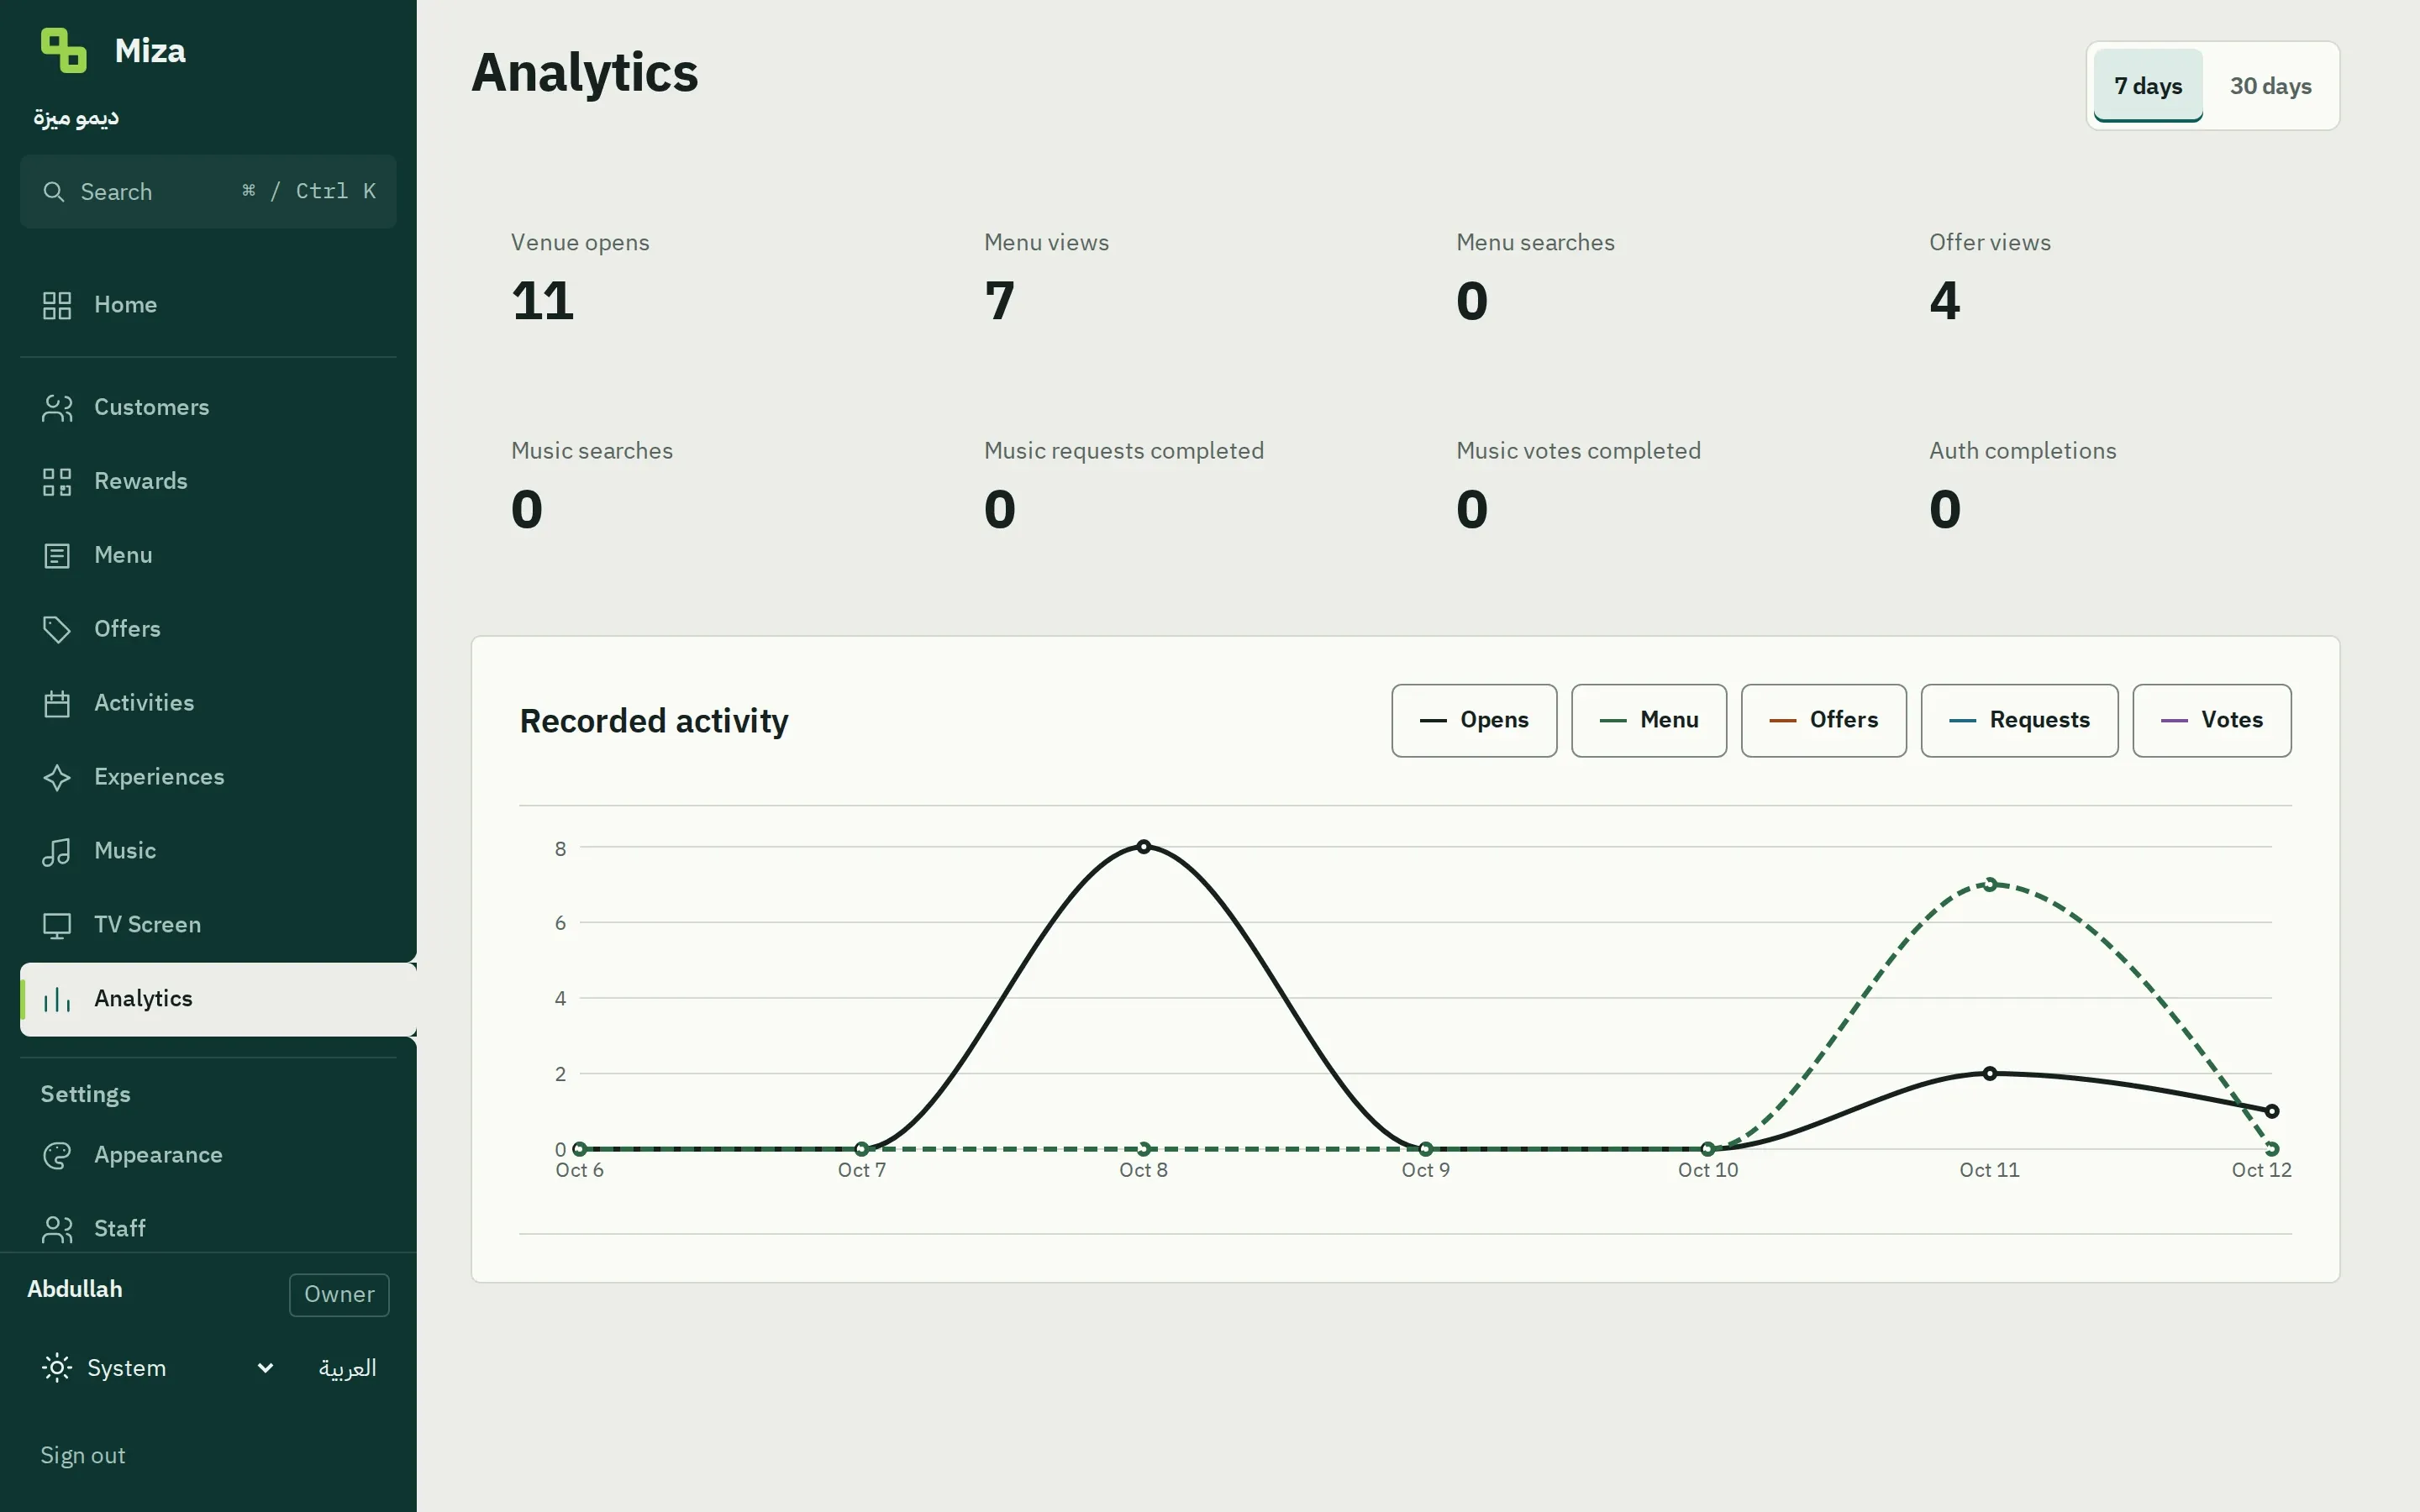Open Appearance settings
This screenshot has width=2420, height=1512.
pyautogui.click(x=208, y=1156)
